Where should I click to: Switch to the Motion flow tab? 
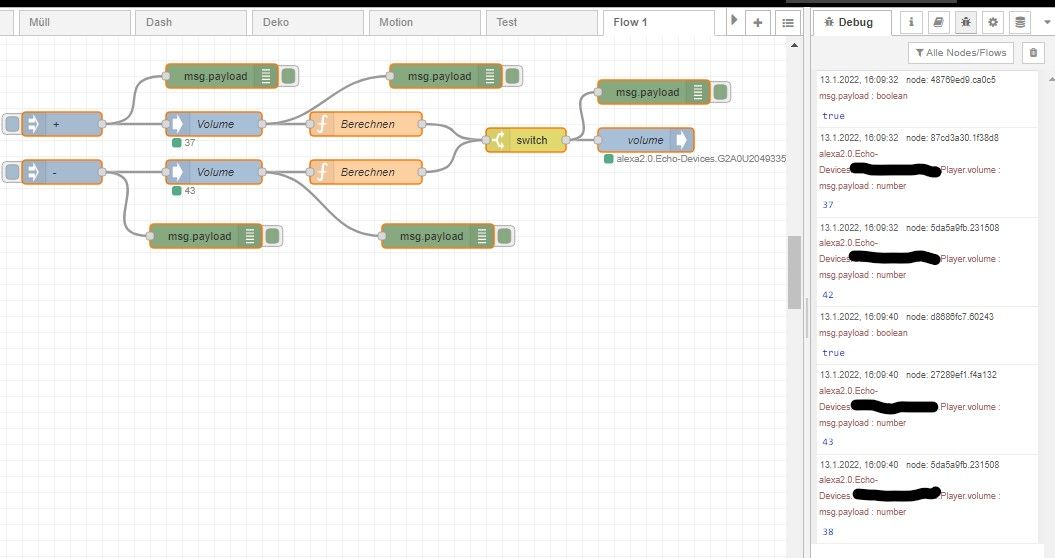click(425, 22)
